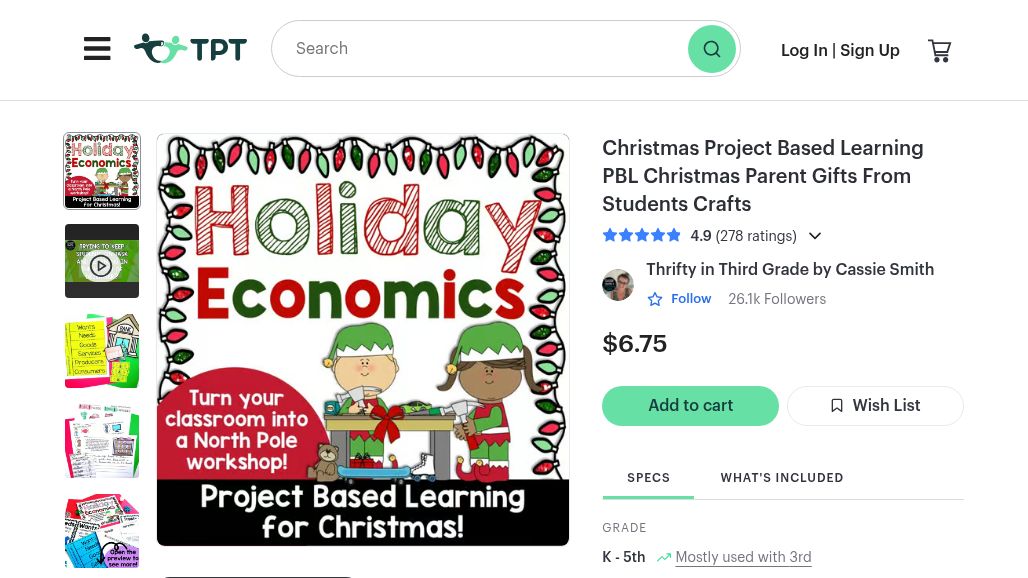
Task: Click the TPT logo
Action: click(x=190, y=49)
